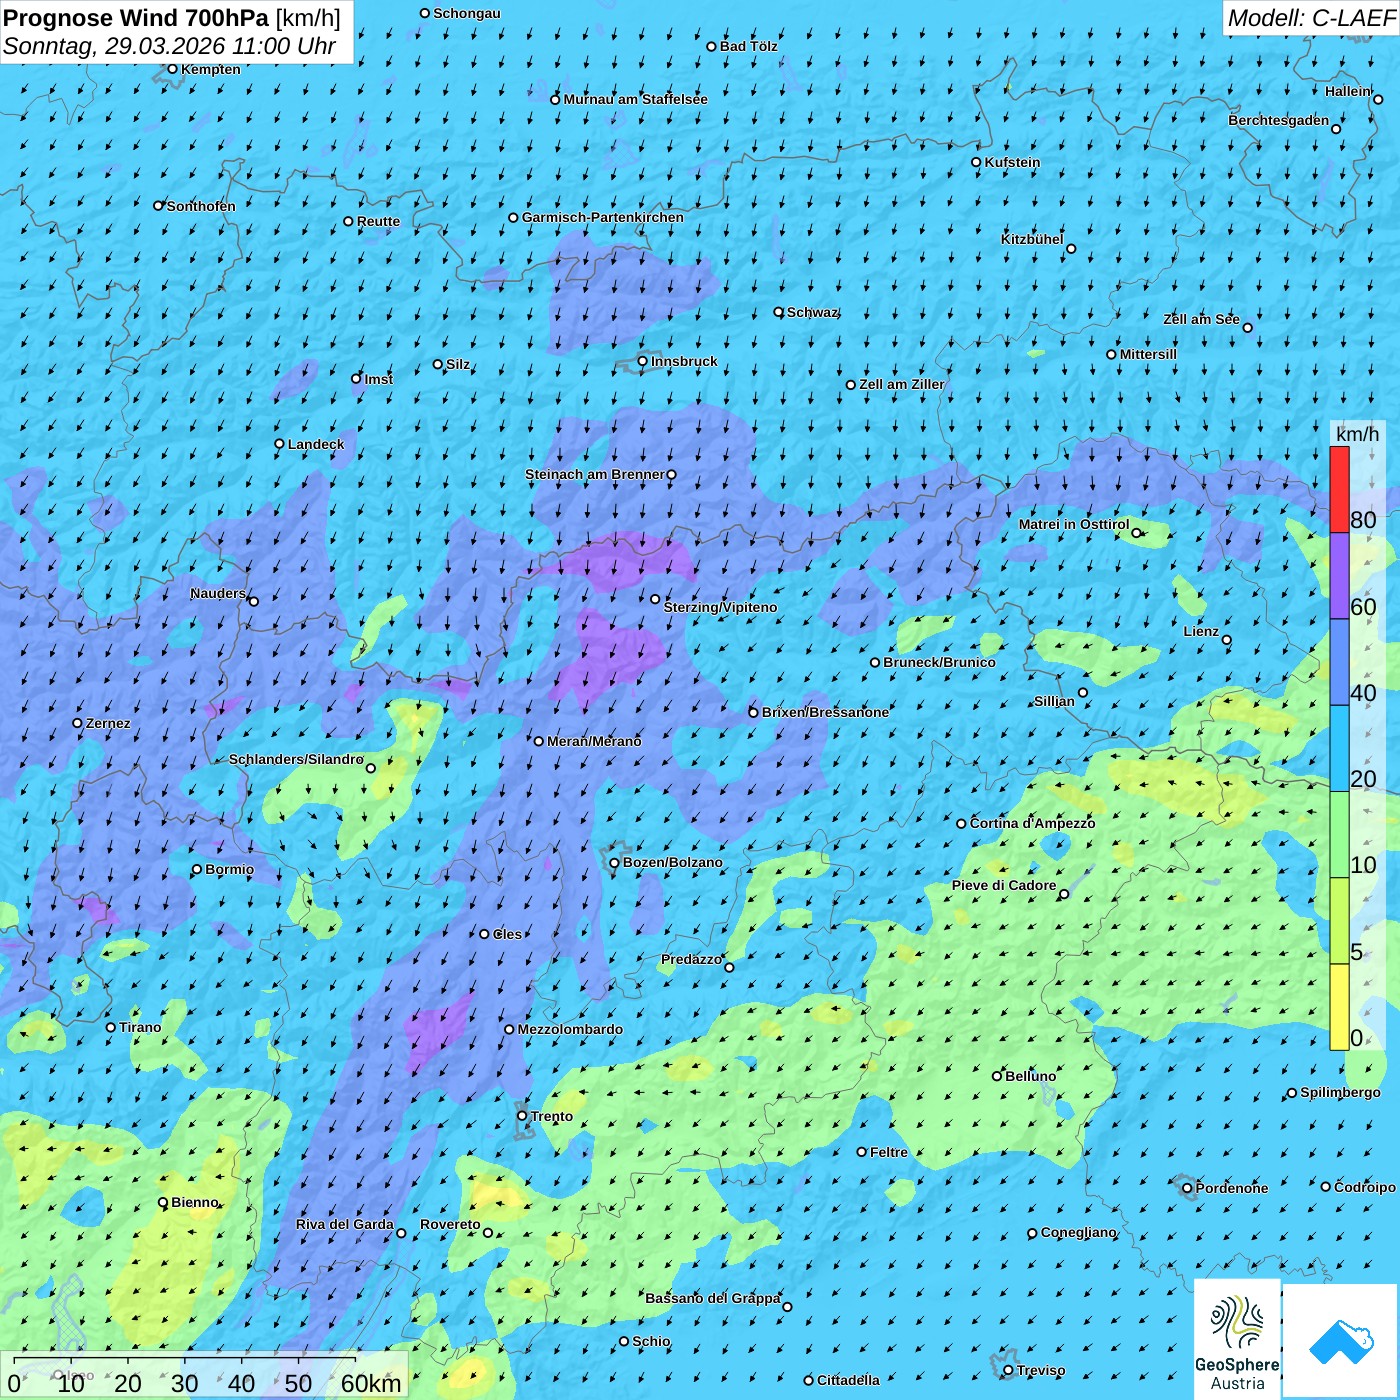
Task: Click the Bad Tölz marker dot
Action: (712, 46)
